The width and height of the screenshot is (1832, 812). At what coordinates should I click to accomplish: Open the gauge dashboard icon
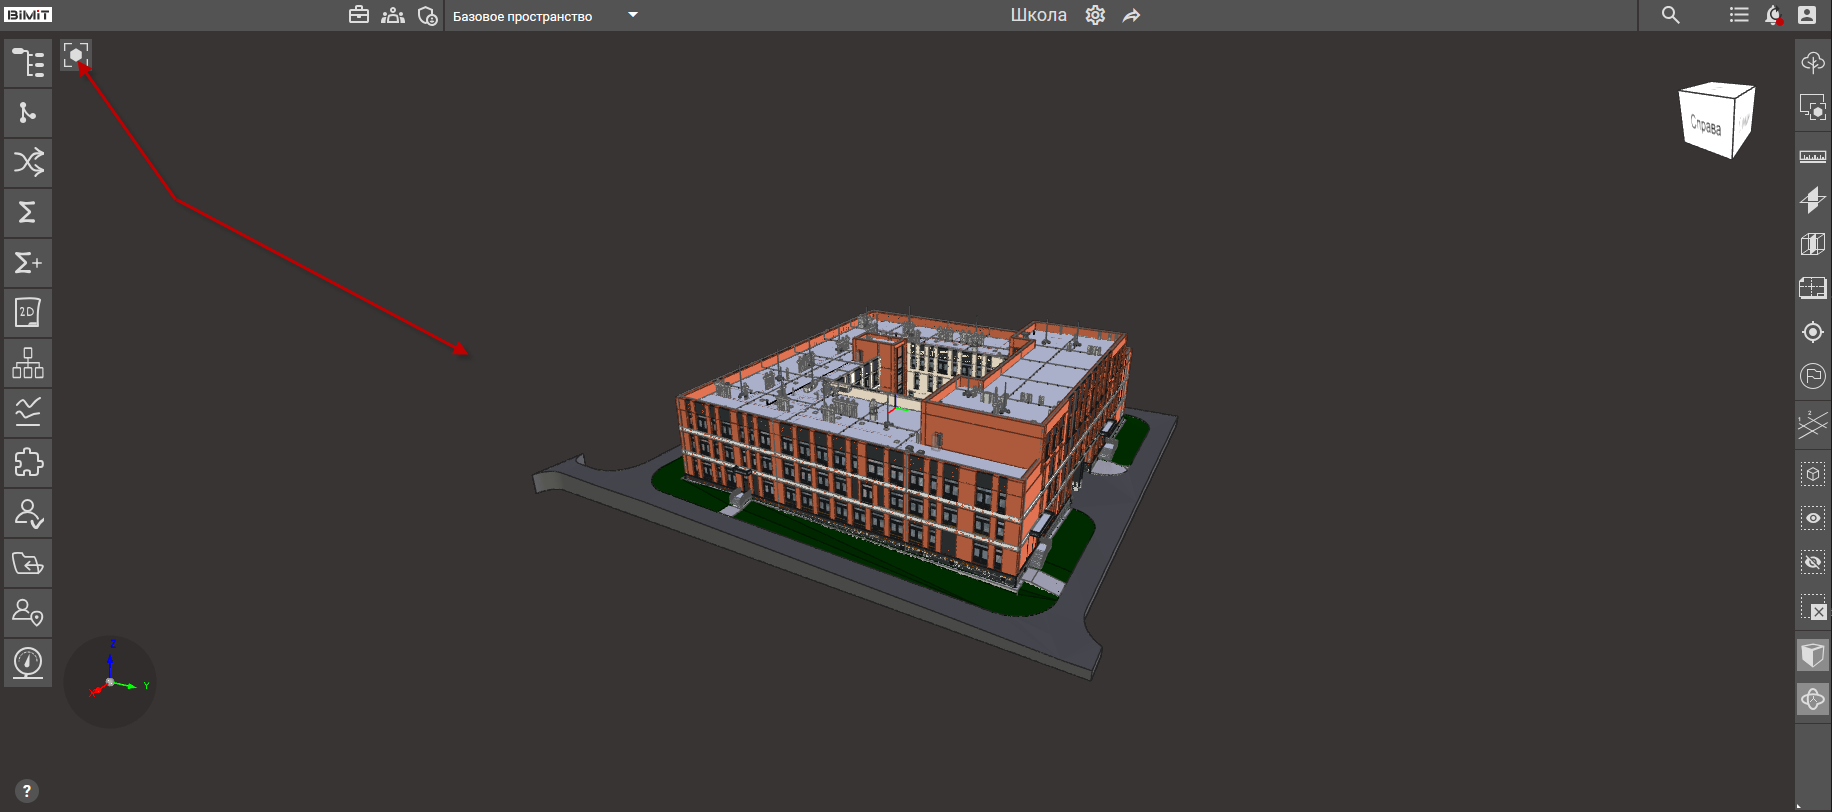28,663
